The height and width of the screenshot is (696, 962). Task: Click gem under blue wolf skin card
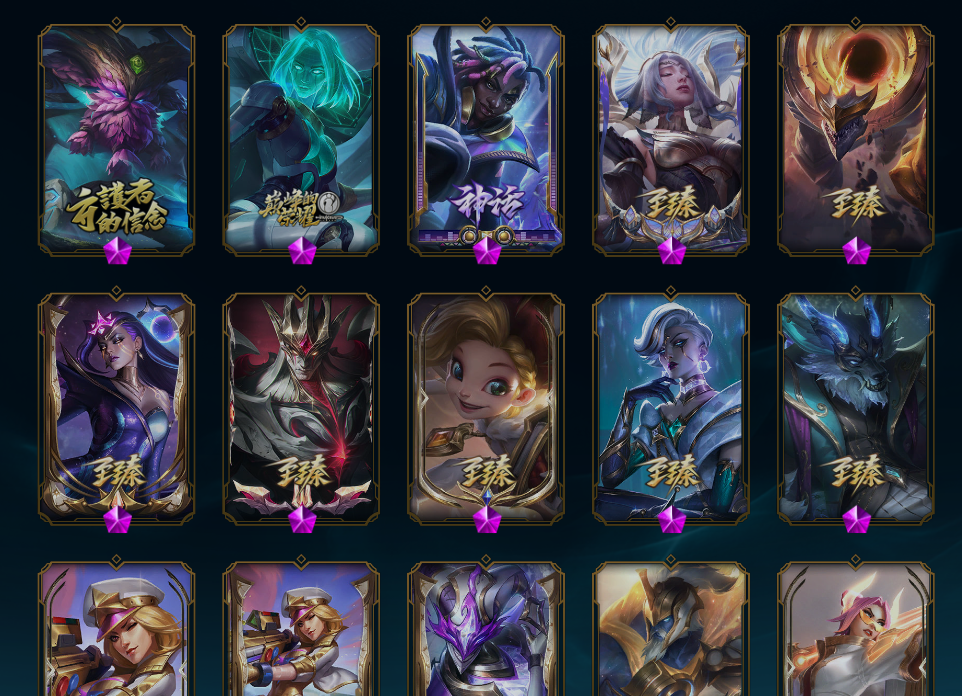click(x=856, y=519)
